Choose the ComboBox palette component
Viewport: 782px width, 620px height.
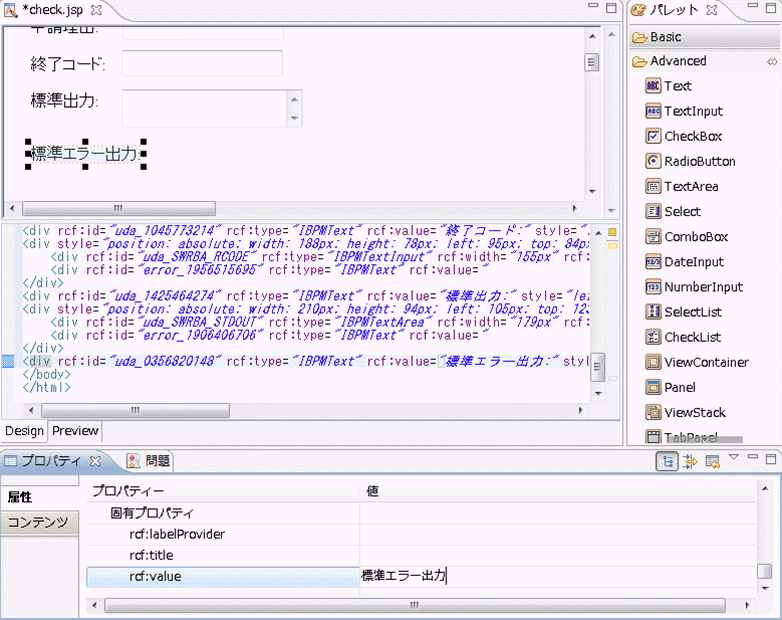click(x=695, y=237)
